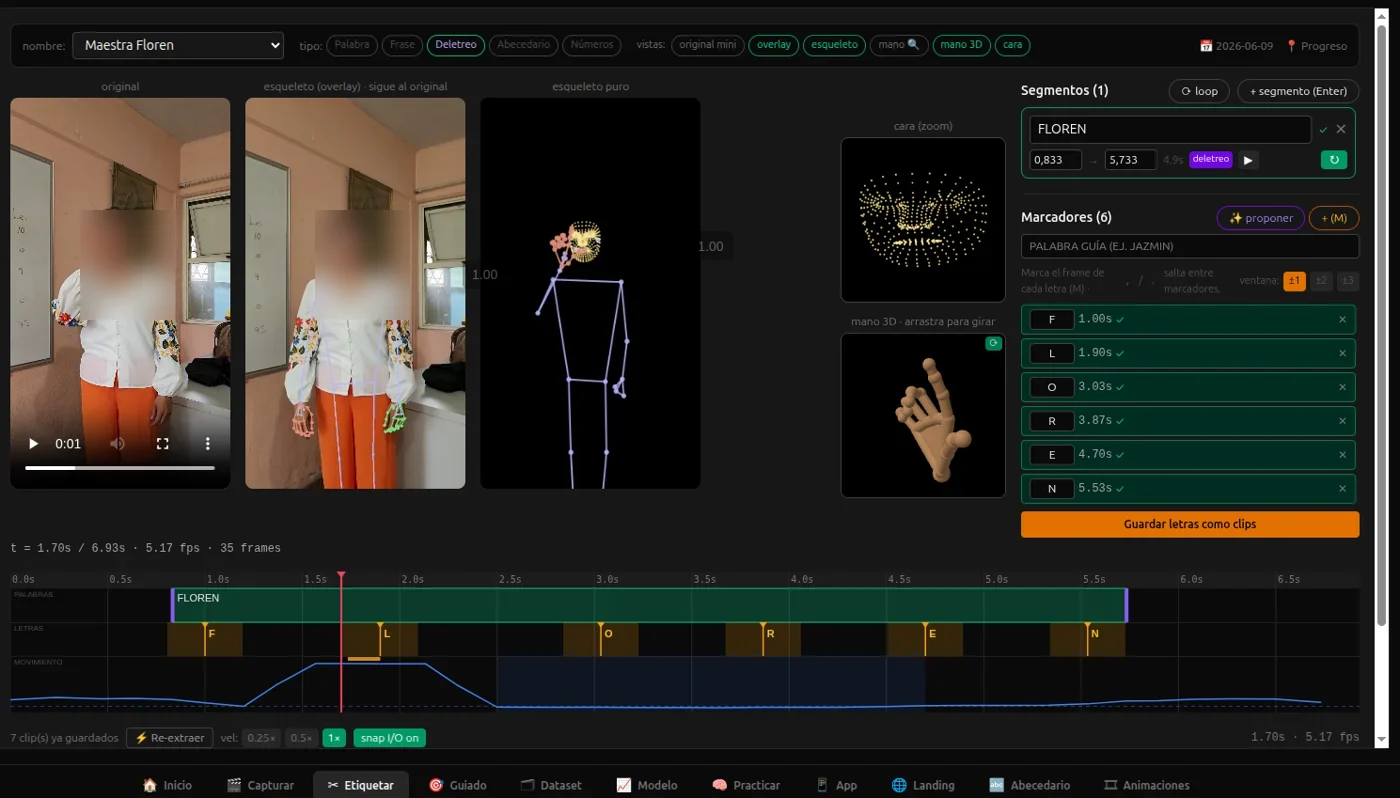The image size is (1400, 798).
Task: Click the green refresh icon in FLOREN segment
Action: [1334, 160]
